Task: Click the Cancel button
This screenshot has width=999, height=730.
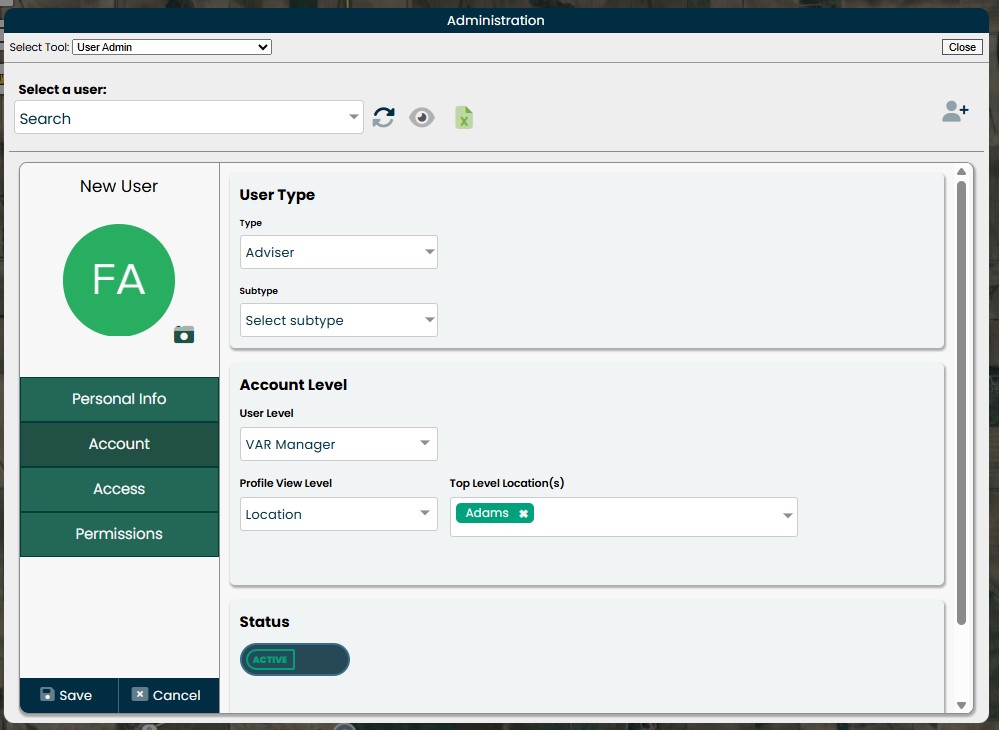Action: [x=168, y=695]
